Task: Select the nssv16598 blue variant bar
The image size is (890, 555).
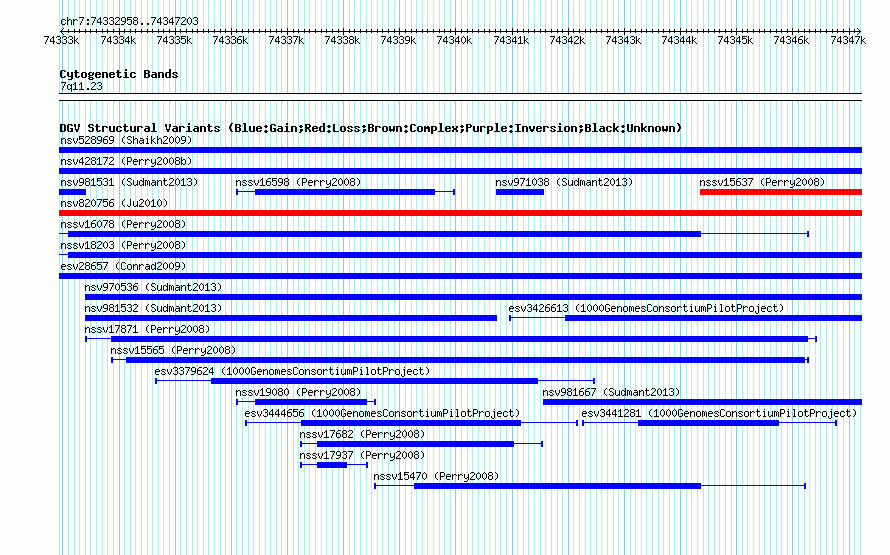Action: (345, 192)
